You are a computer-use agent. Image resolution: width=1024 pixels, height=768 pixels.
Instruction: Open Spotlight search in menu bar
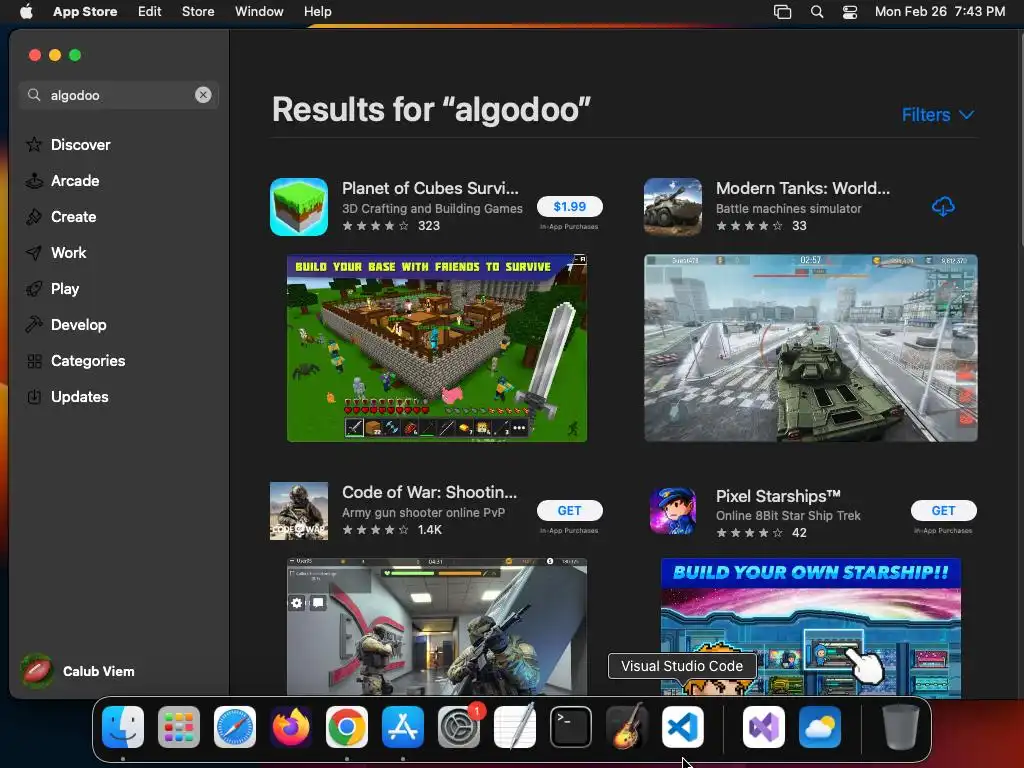[816, 12]
